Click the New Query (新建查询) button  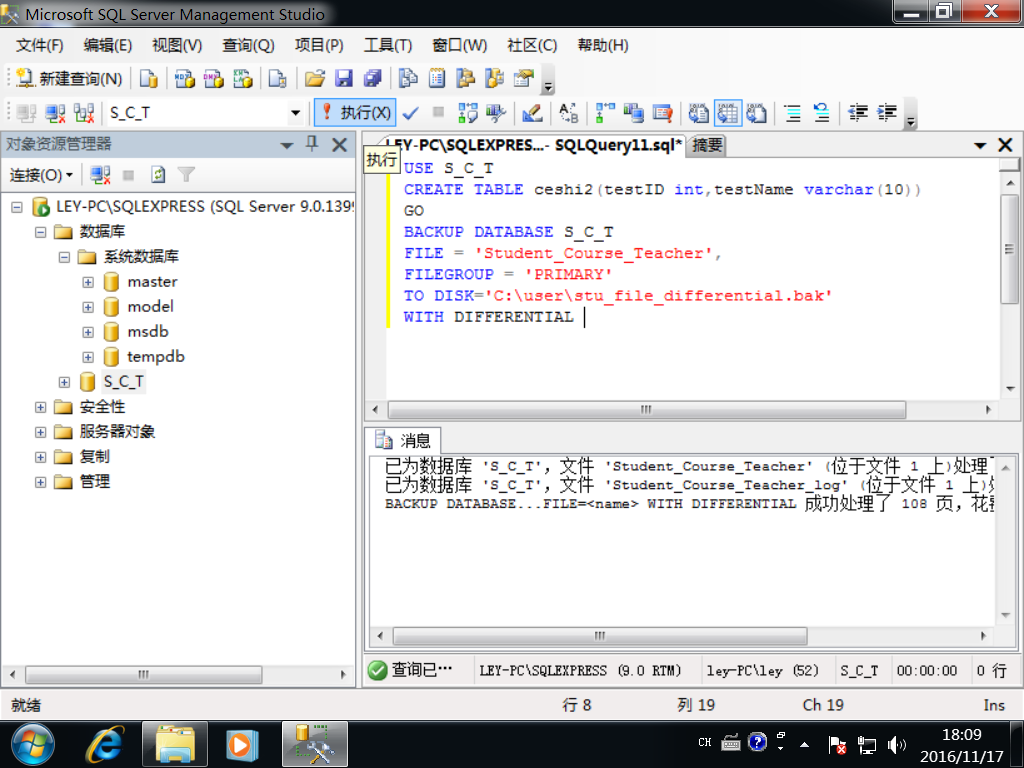(69, 79)
